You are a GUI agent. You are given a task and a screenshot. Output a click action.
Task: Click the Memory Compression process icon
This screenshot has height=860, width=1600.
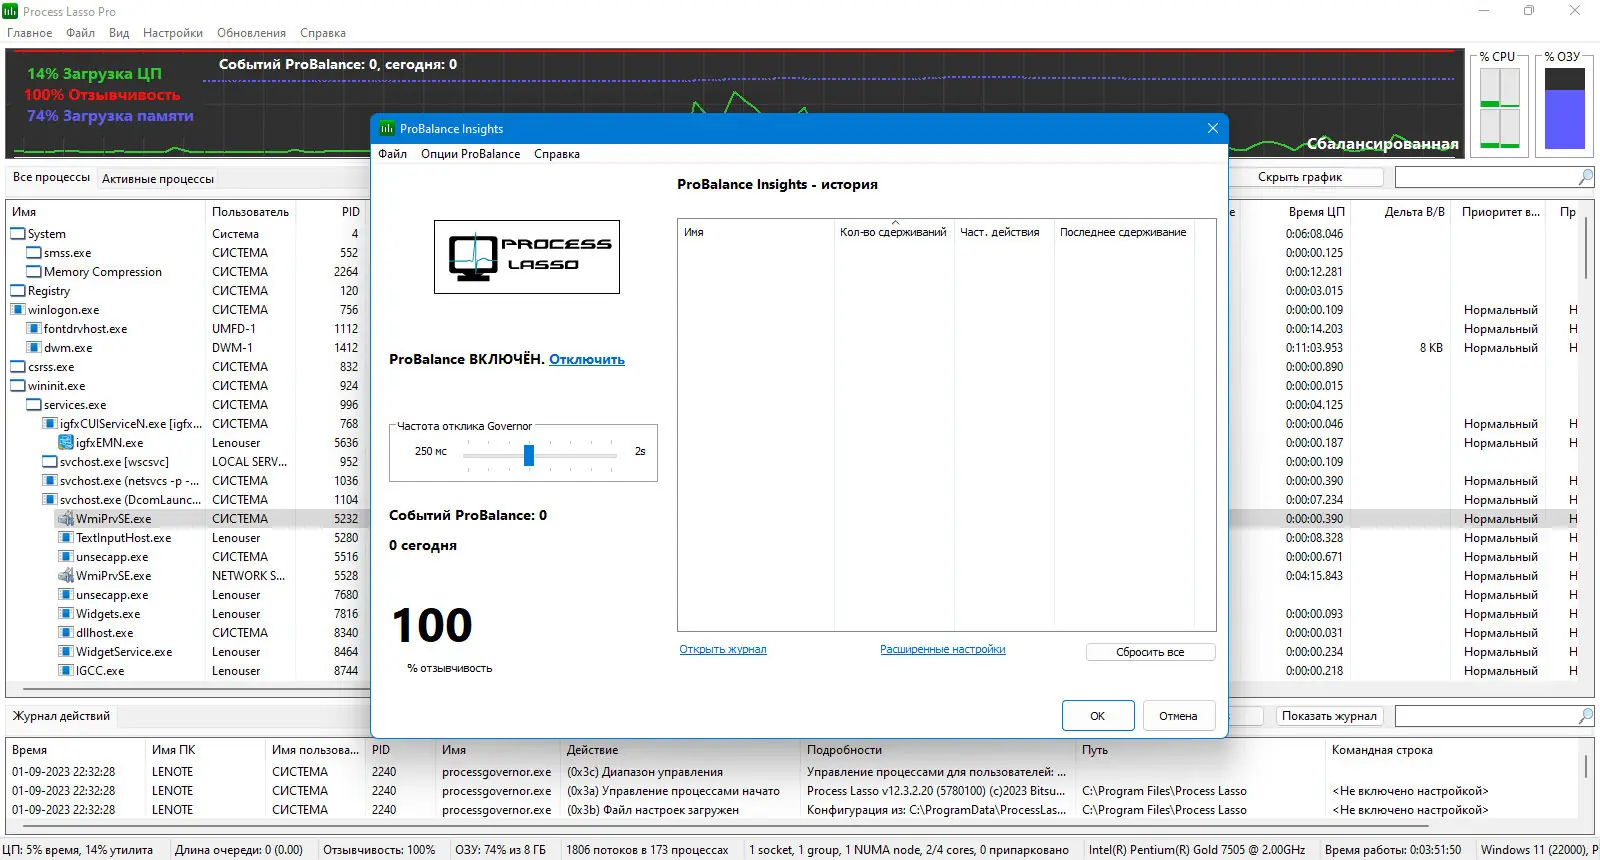(x=34, y=272)
